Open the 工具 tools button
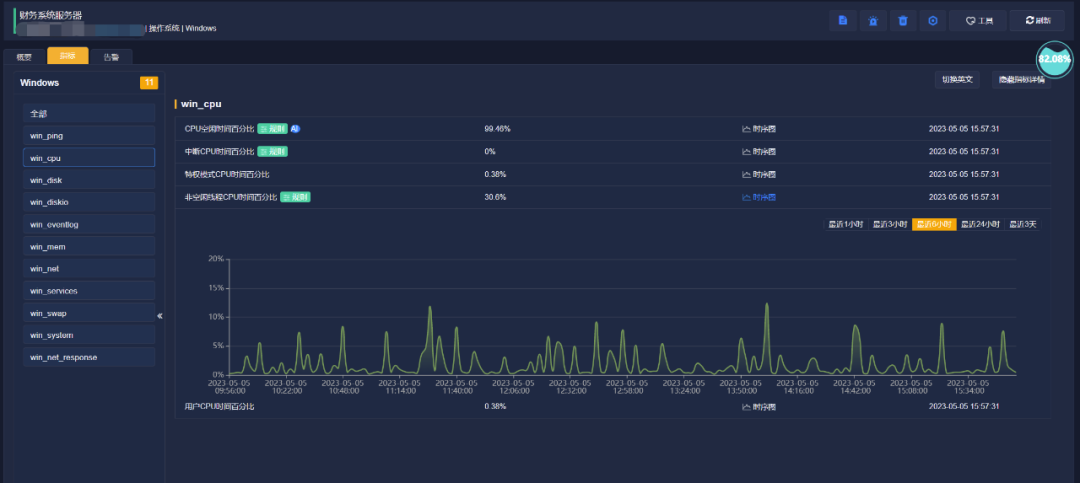 977,21
